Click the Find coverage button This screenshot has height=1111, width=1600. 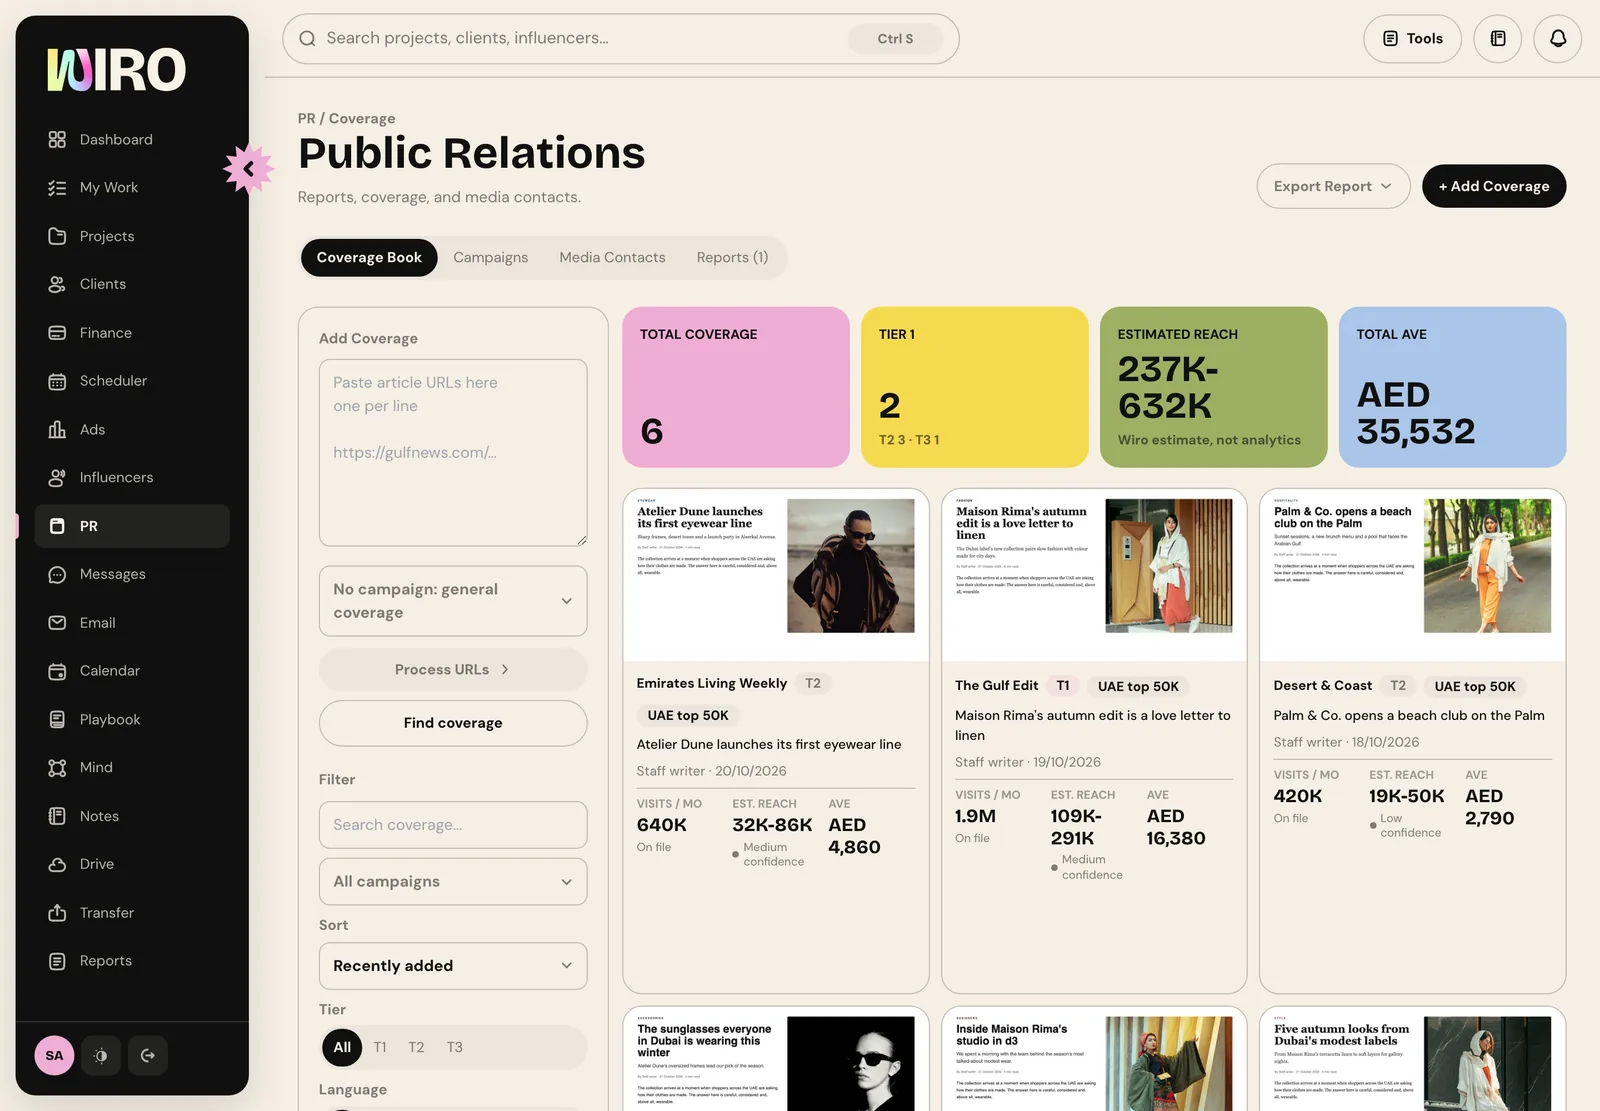pos(453,723)
